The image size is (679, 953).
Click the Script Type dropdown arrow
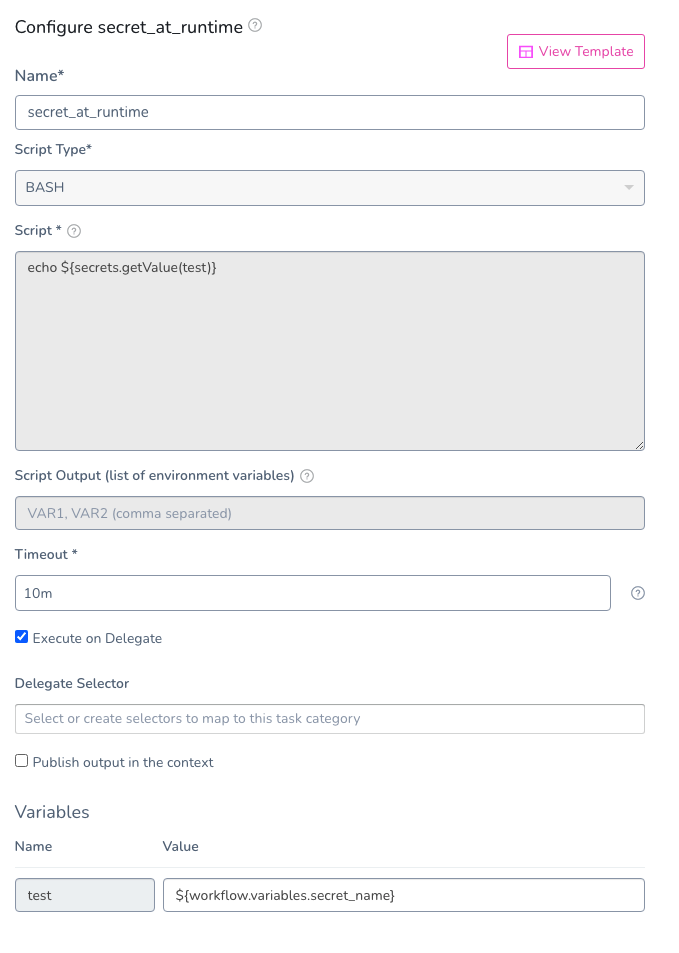coord(629,187)
